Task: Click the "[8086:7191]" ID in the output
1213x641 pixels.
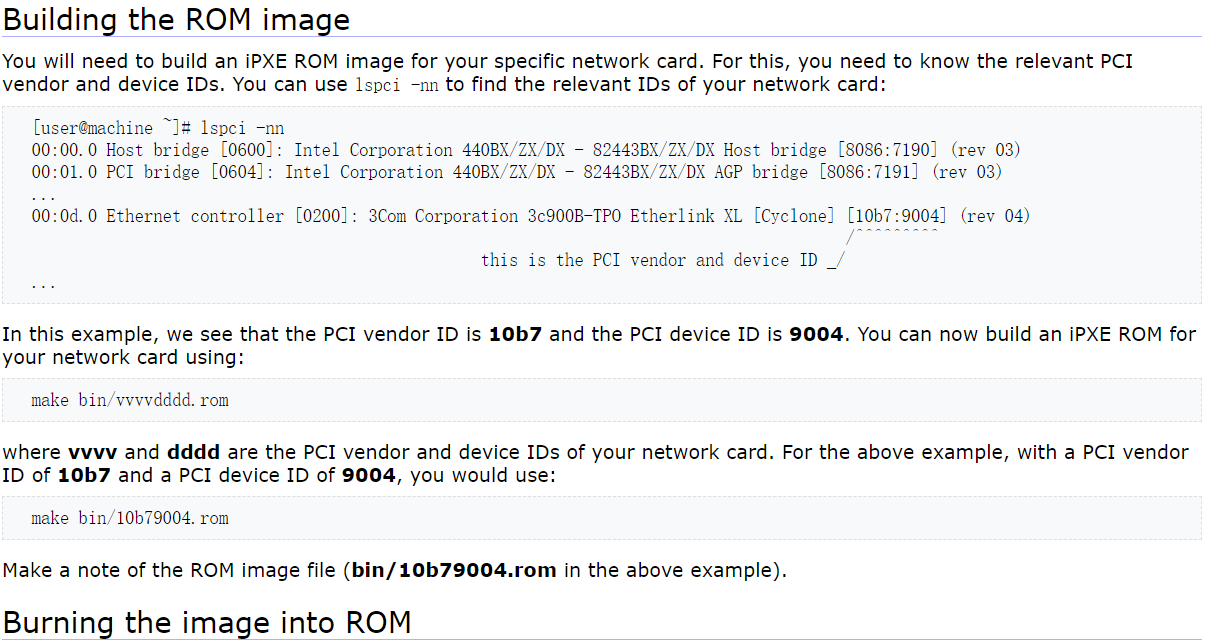Action: point(869,172)
